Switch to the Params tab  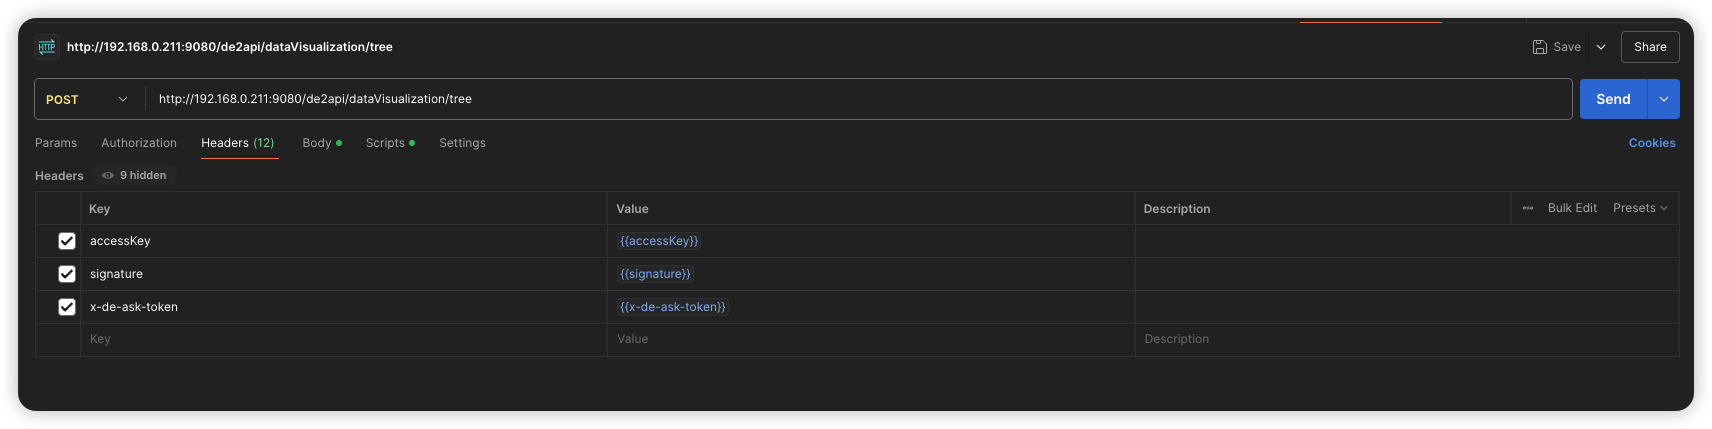point(56,143)
